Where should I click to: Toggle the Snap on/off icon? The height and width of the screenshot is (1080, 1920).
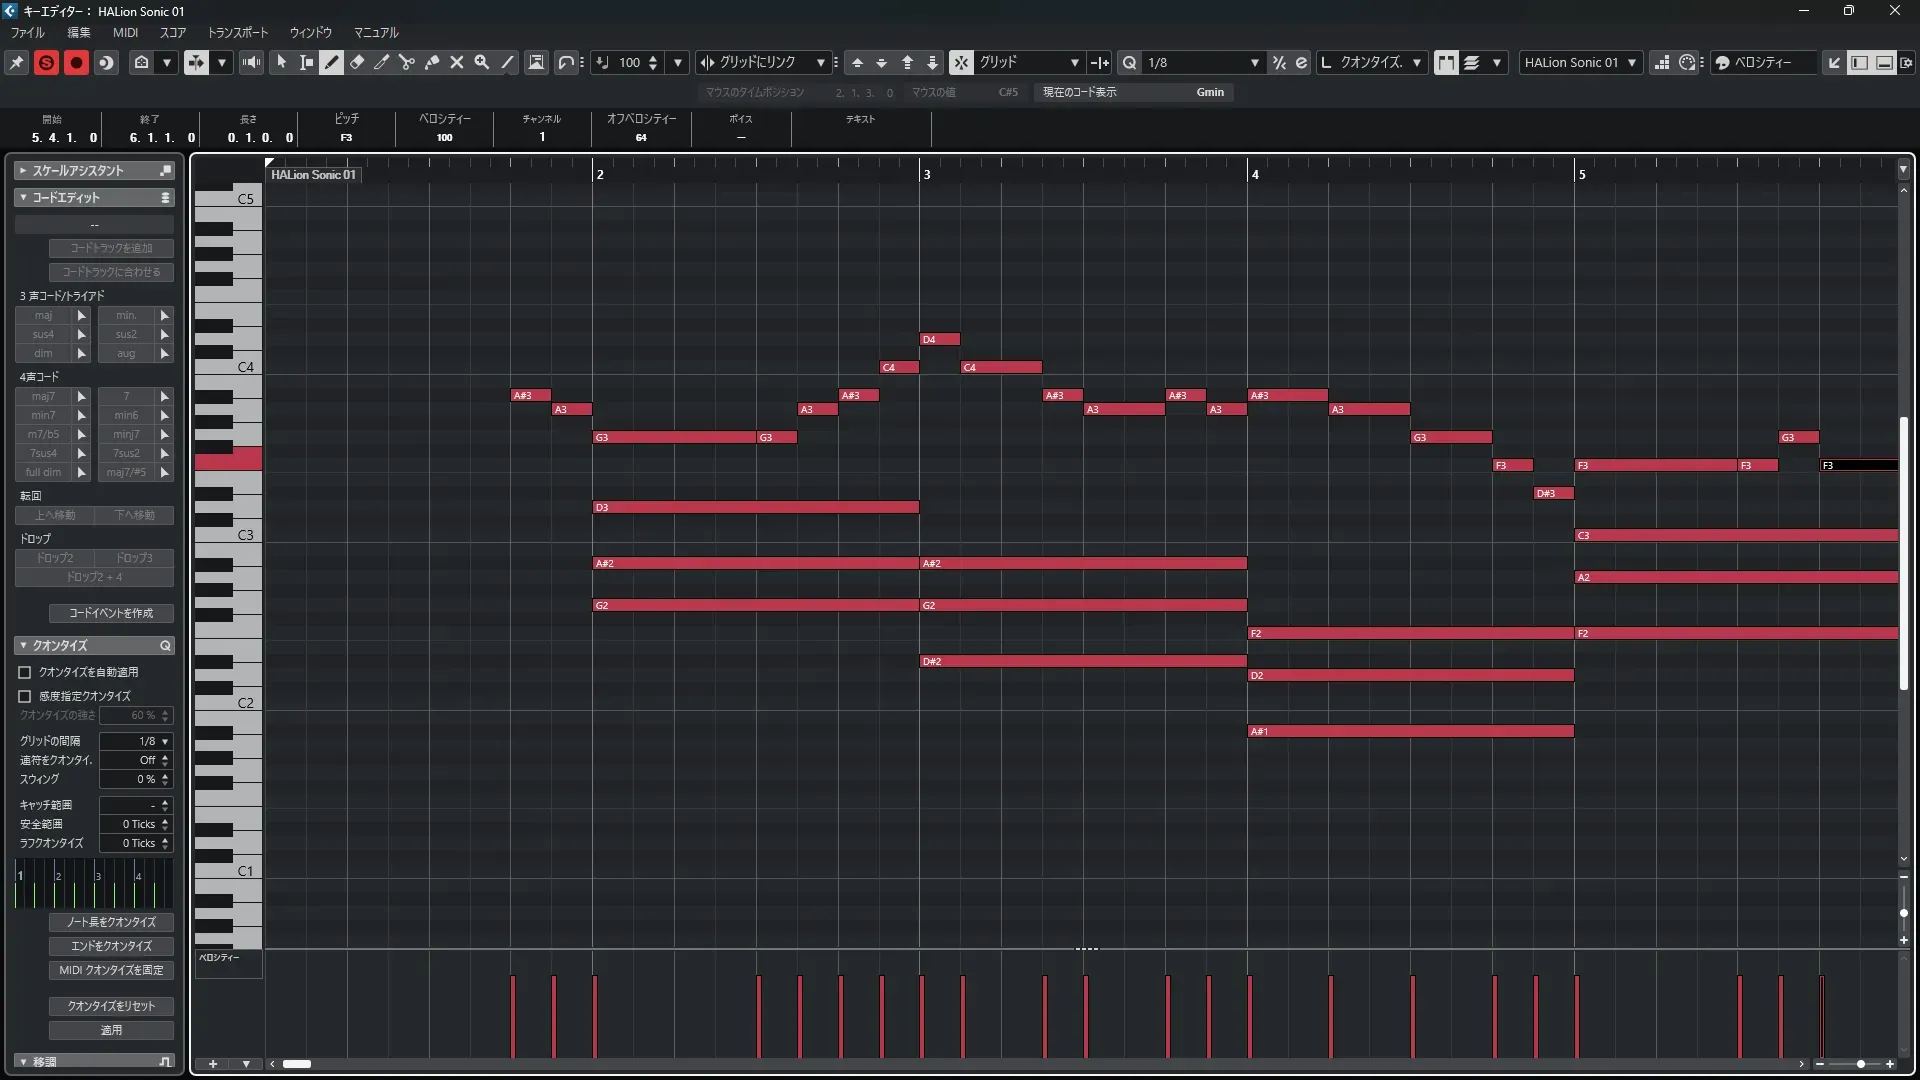pos(960,62)
